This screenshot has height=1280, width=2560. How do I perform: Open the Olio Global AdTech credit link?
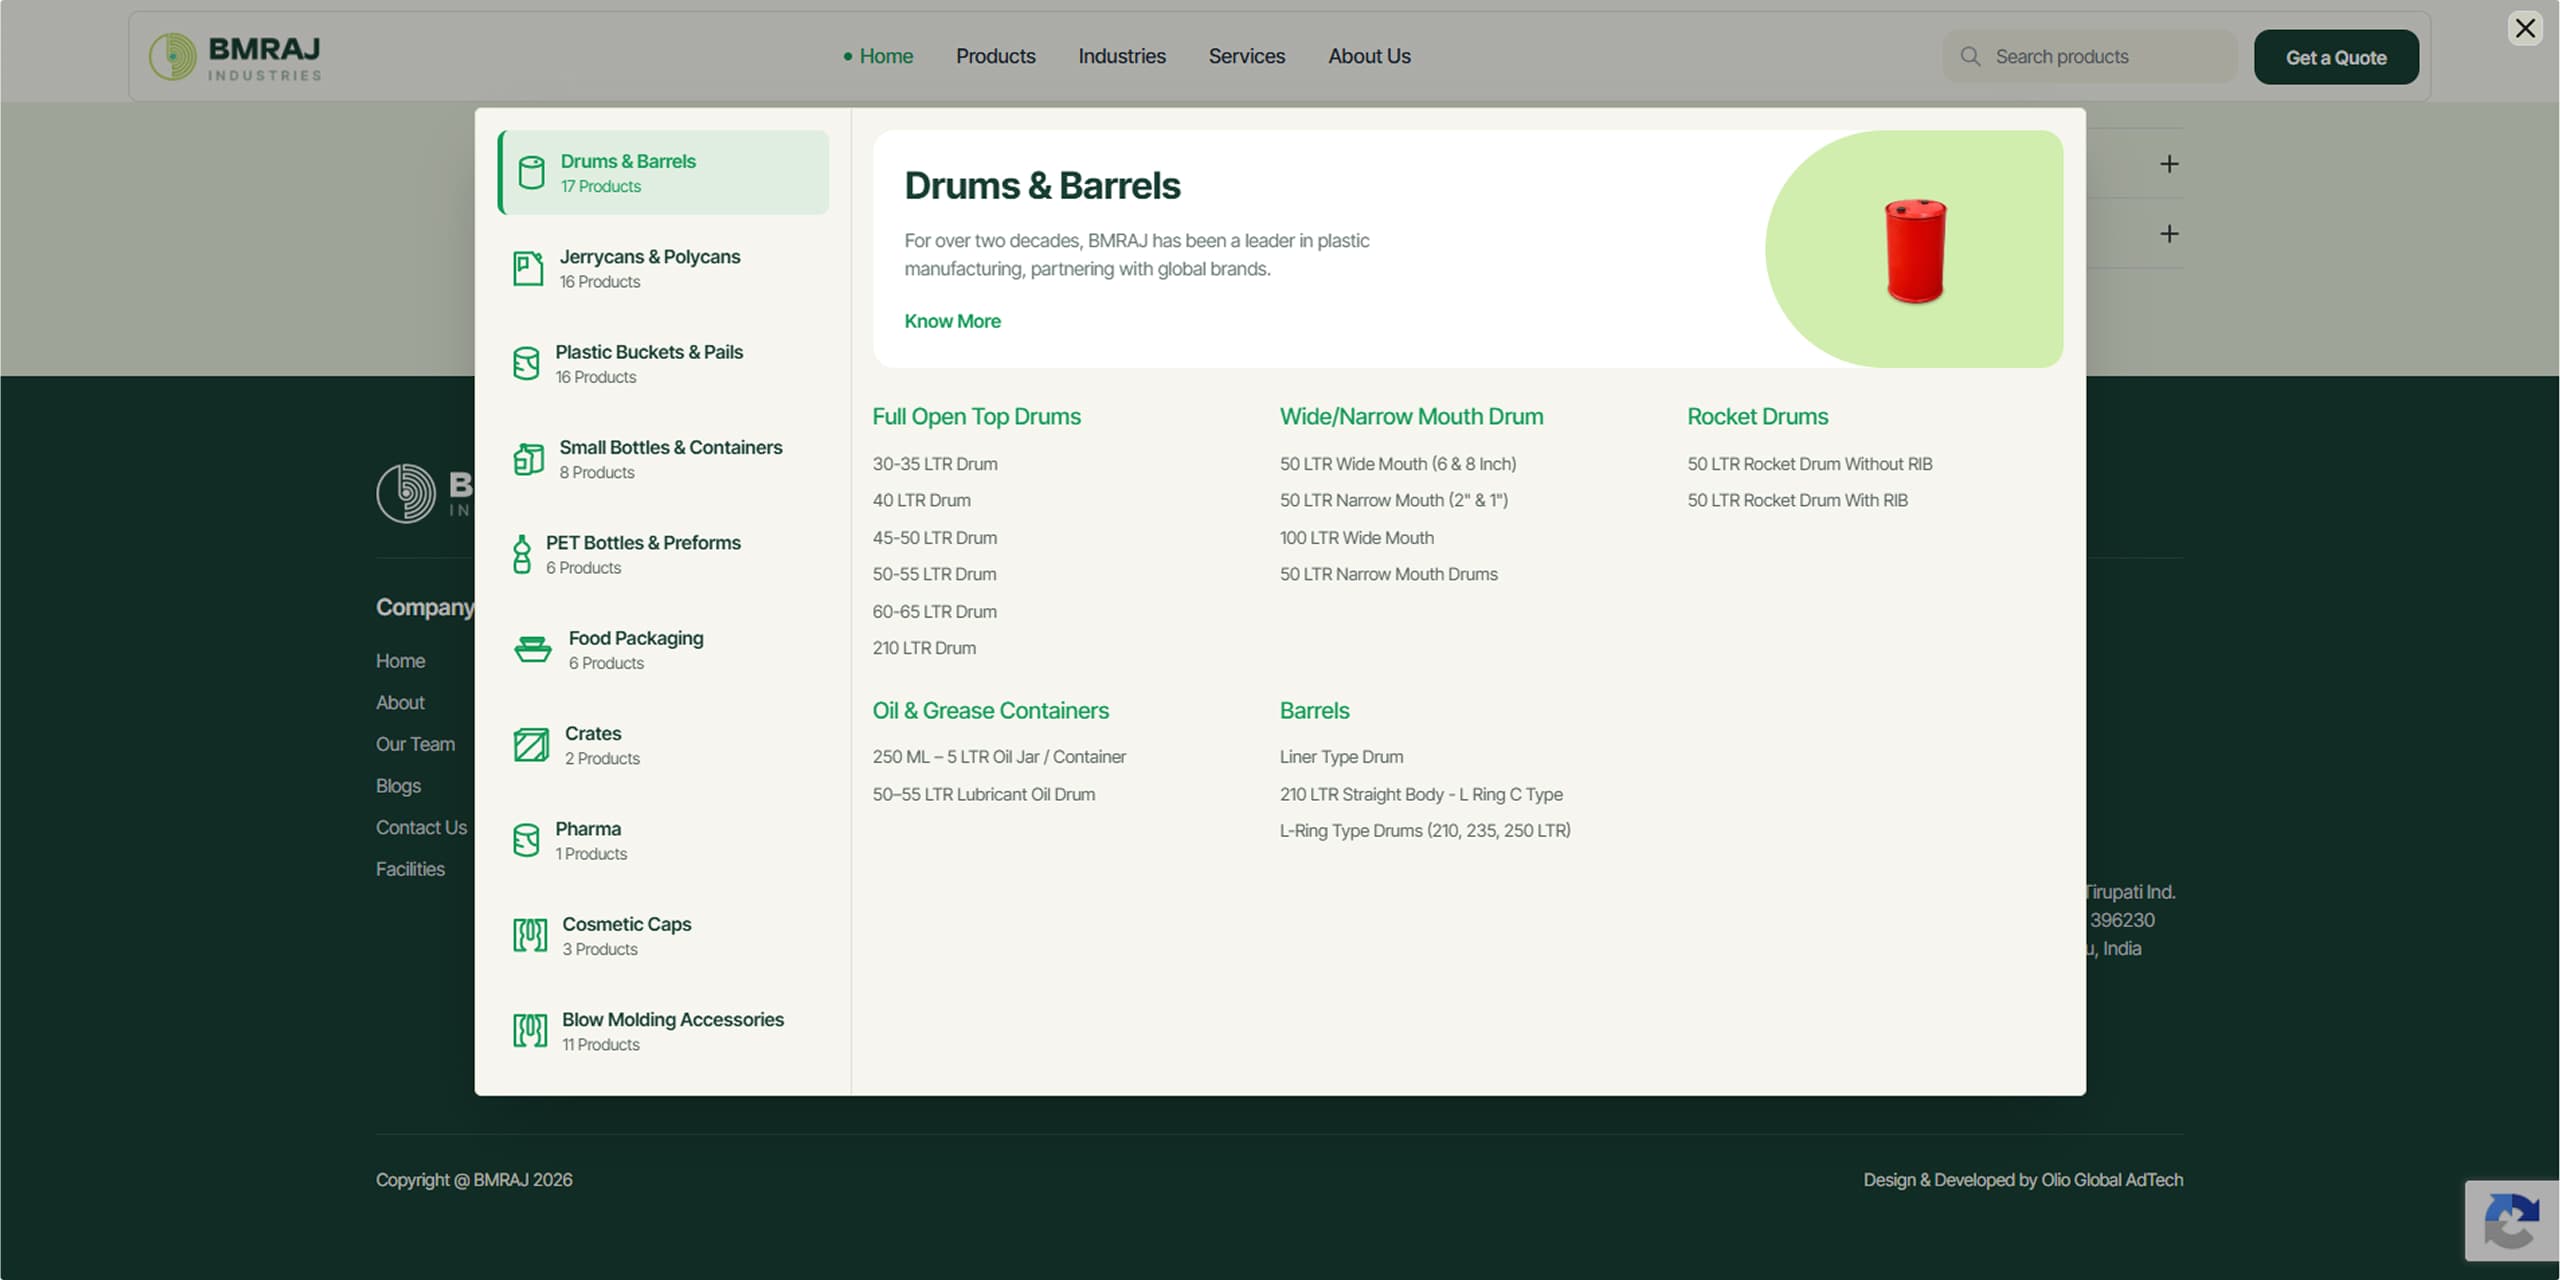tap(2112, 1180)
